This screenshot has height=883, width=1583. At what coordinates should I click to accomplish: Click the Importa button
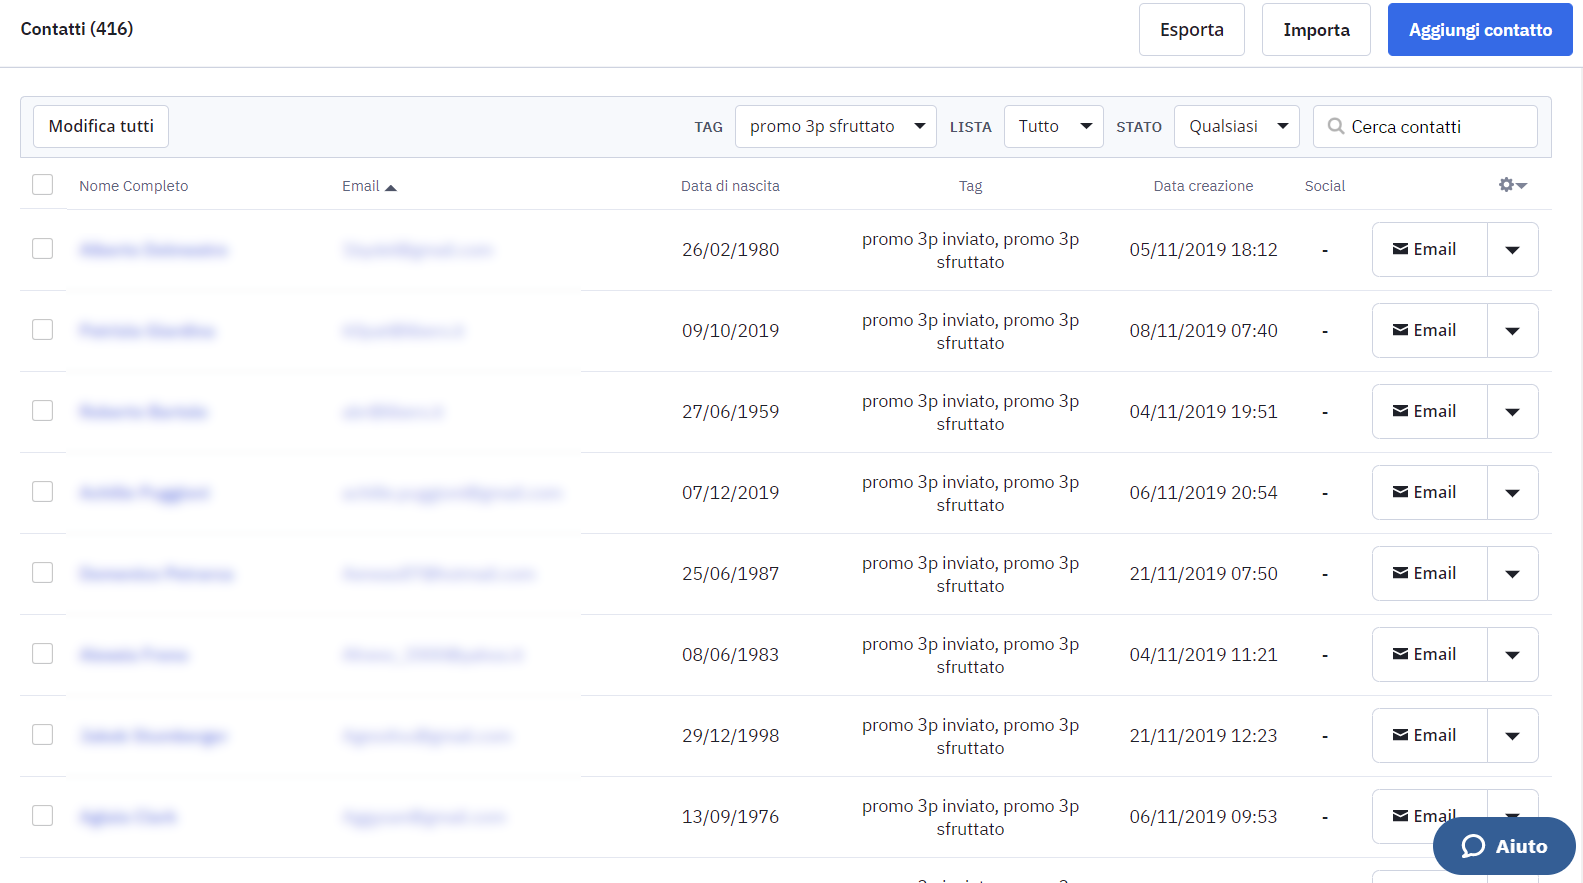[1316, 30]
